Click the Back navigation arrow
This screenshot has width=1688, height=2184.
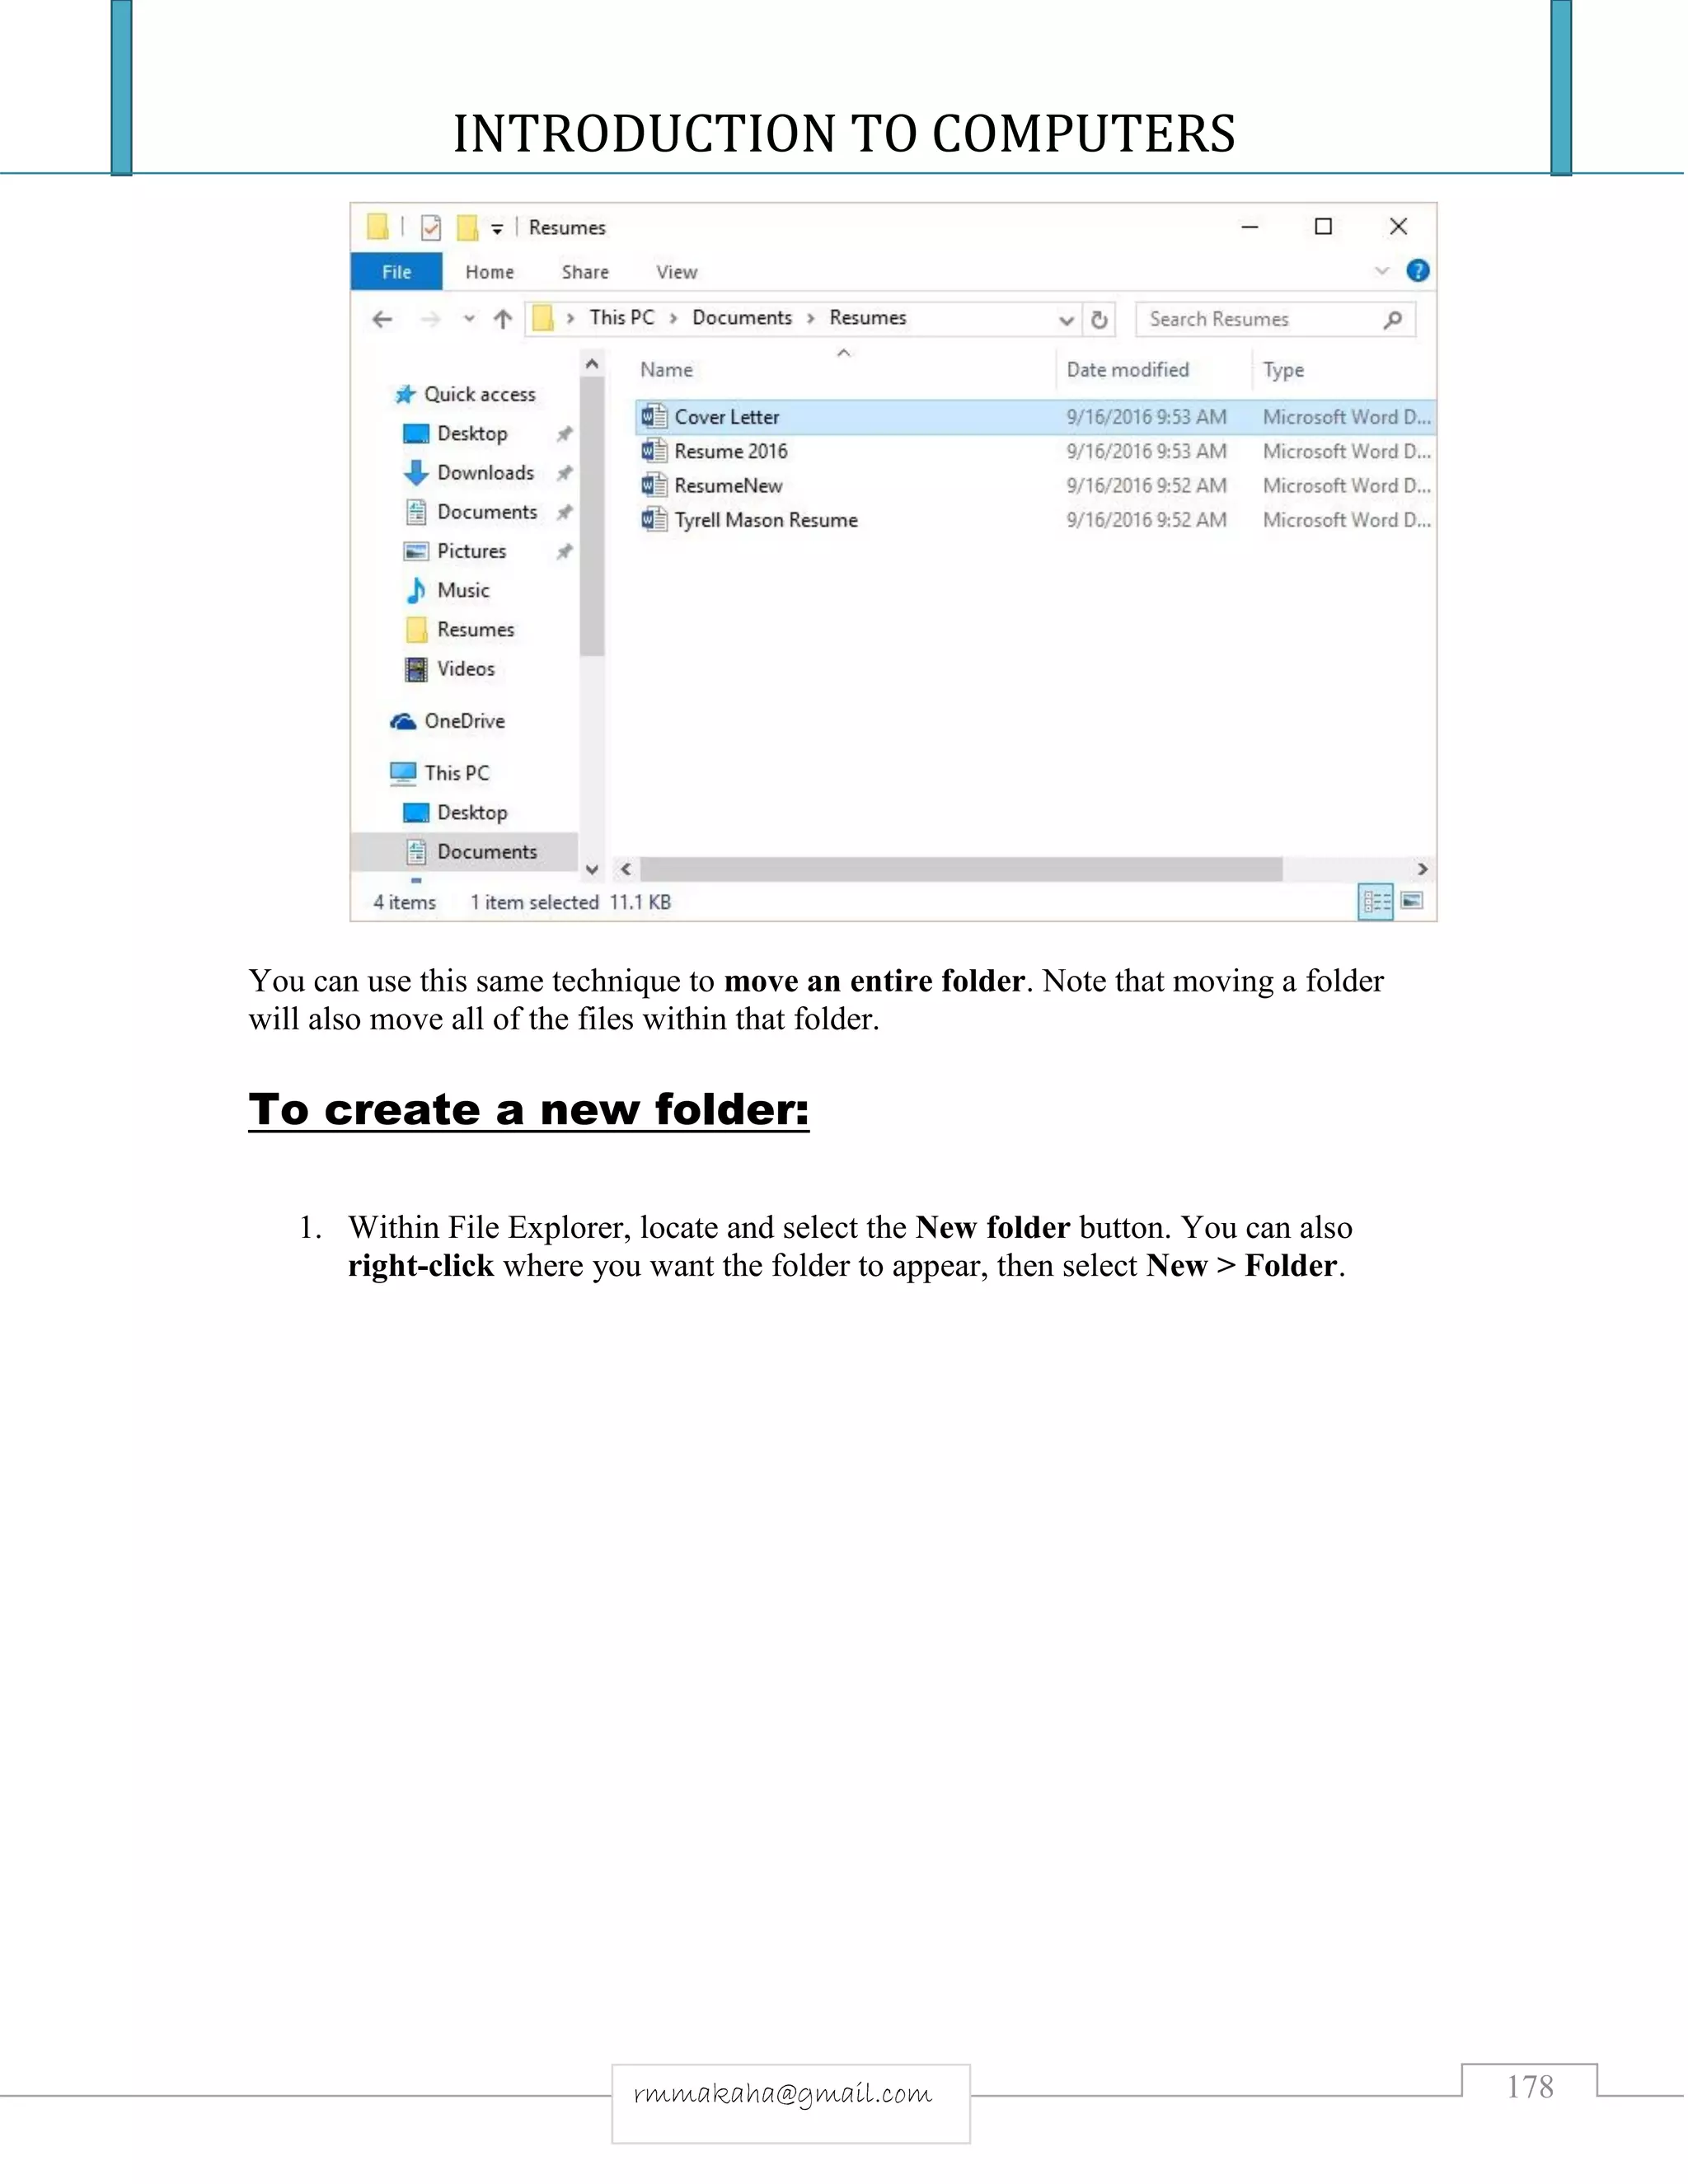(382, 319)
